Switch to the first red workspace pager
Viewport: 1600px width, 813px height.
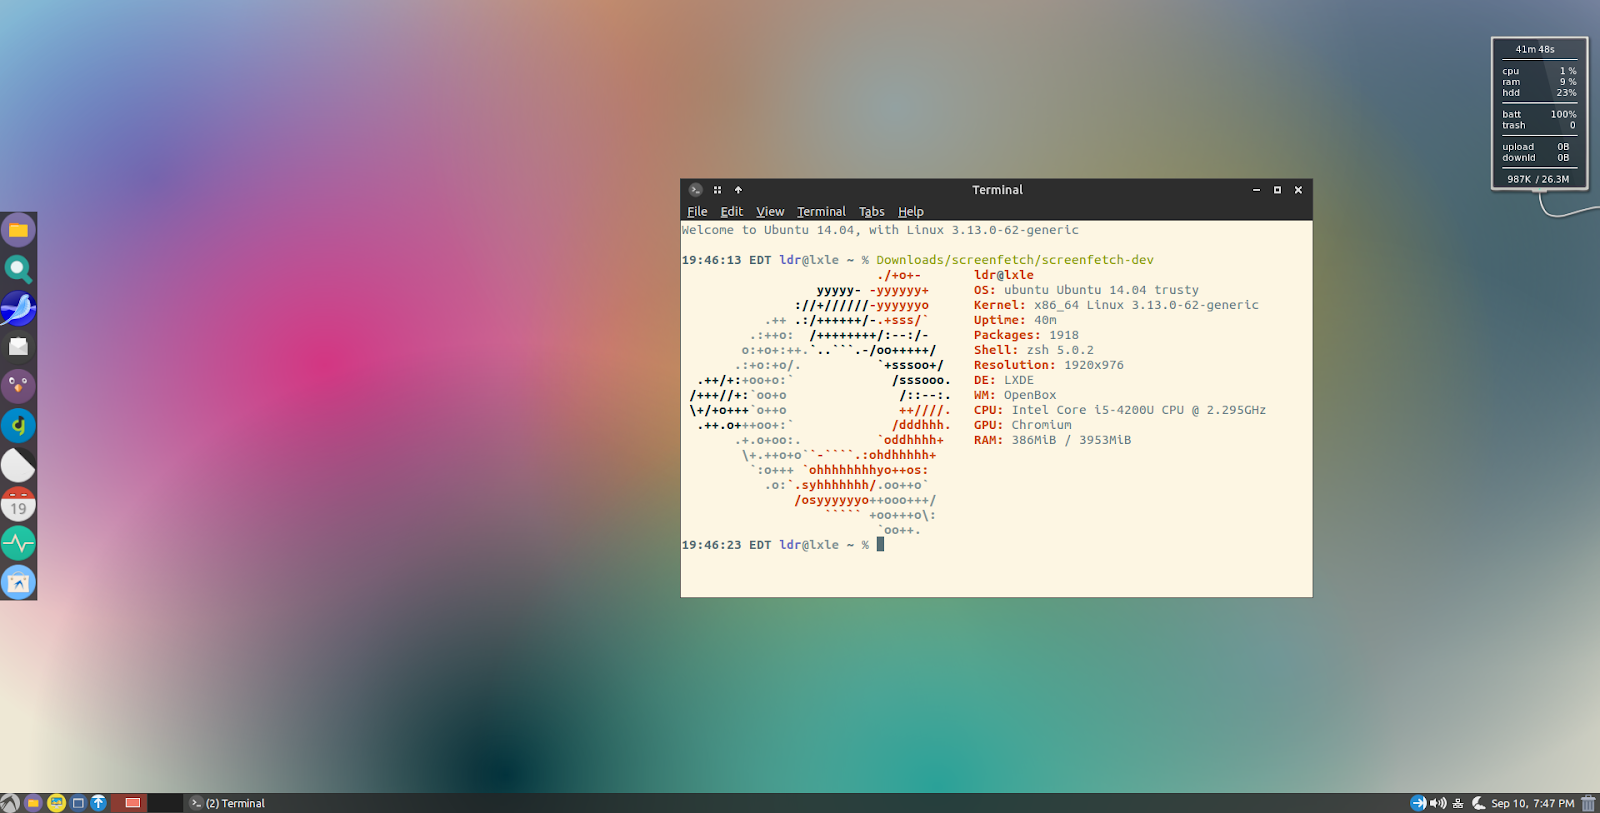[131, 803]
